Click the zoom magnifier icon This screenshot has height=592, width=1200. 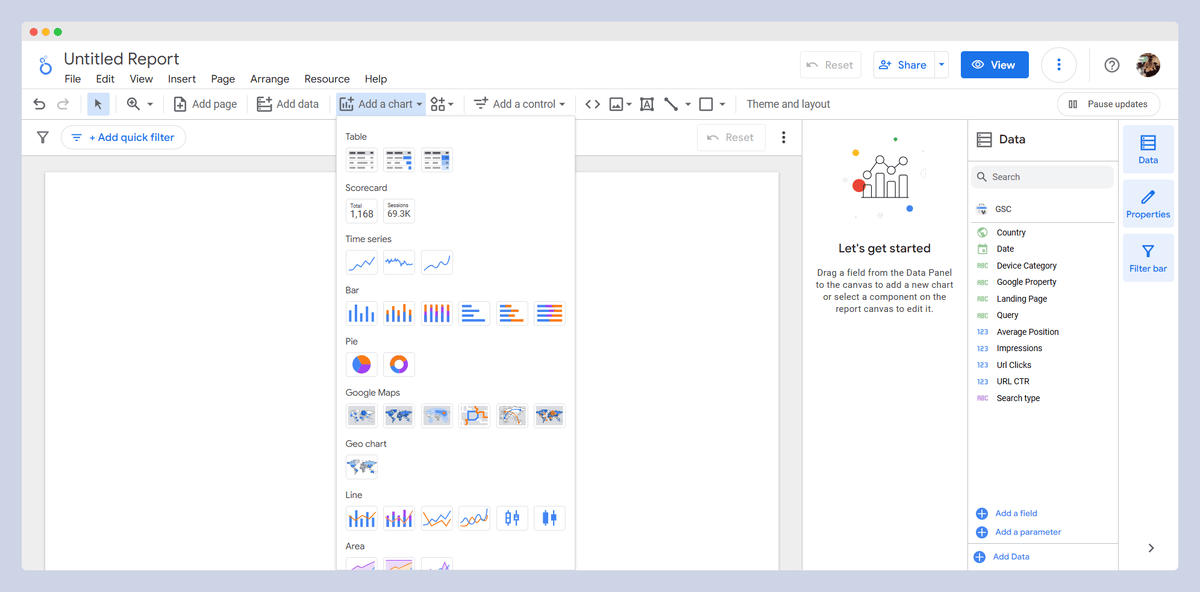133,104
